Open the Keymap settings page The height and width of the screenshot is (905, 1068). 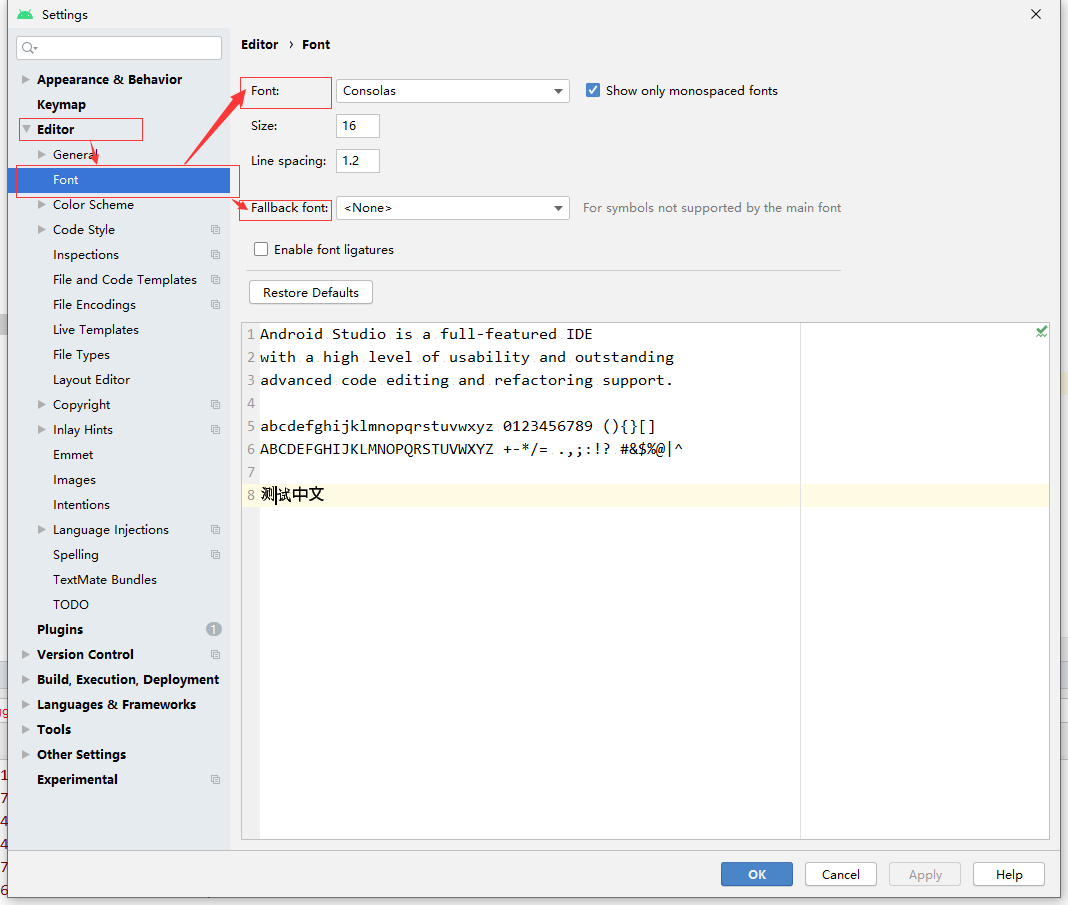coord(61,104)
